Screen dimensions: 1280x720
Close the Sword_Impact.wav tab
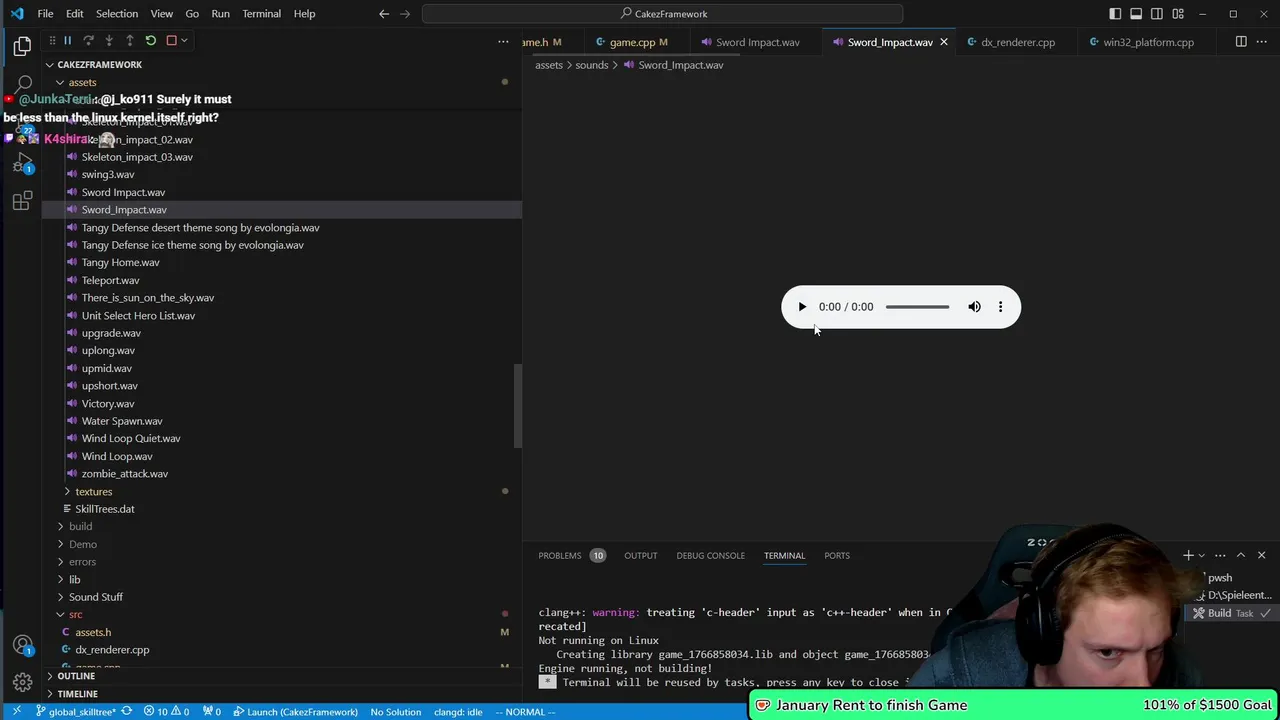click(x=943, y=42)
